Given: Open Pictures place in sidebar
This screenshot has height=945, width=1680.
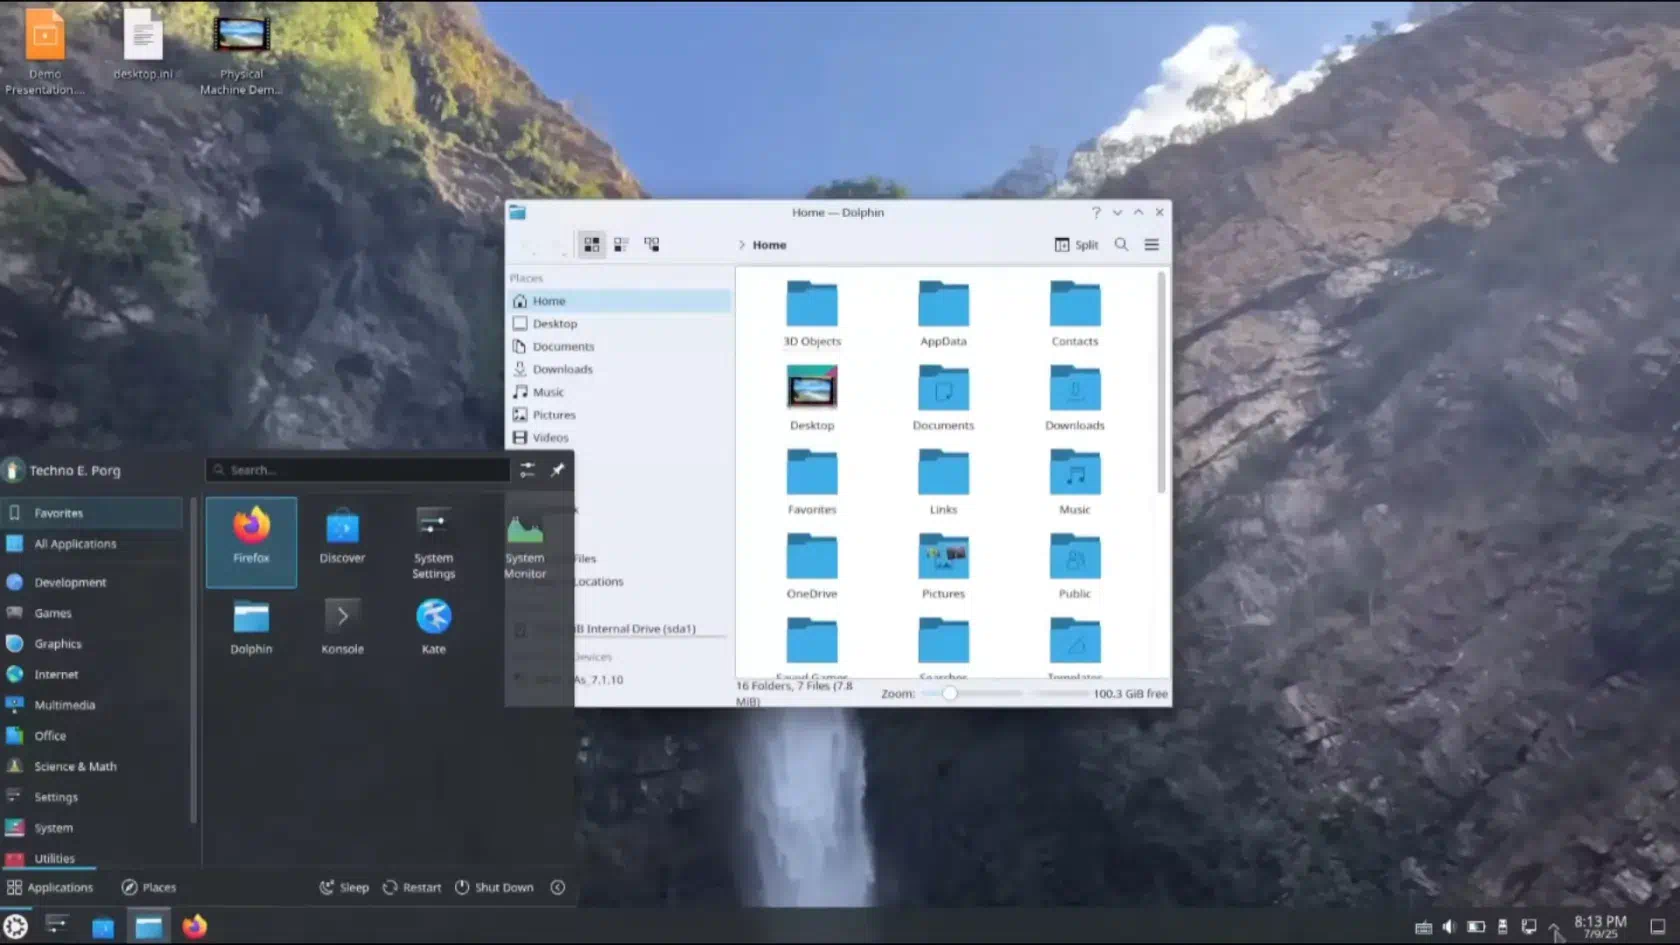Looking at the screenshot, I should [620, 415].
